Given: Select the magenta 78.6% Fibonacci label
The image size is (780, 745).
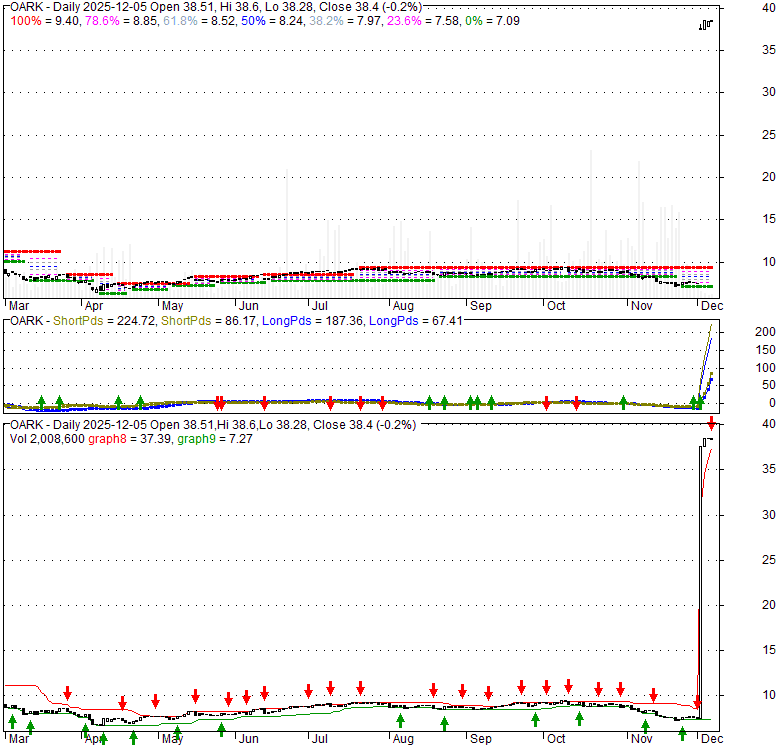Looking at the screenshot, I should (x=102, y=21).
